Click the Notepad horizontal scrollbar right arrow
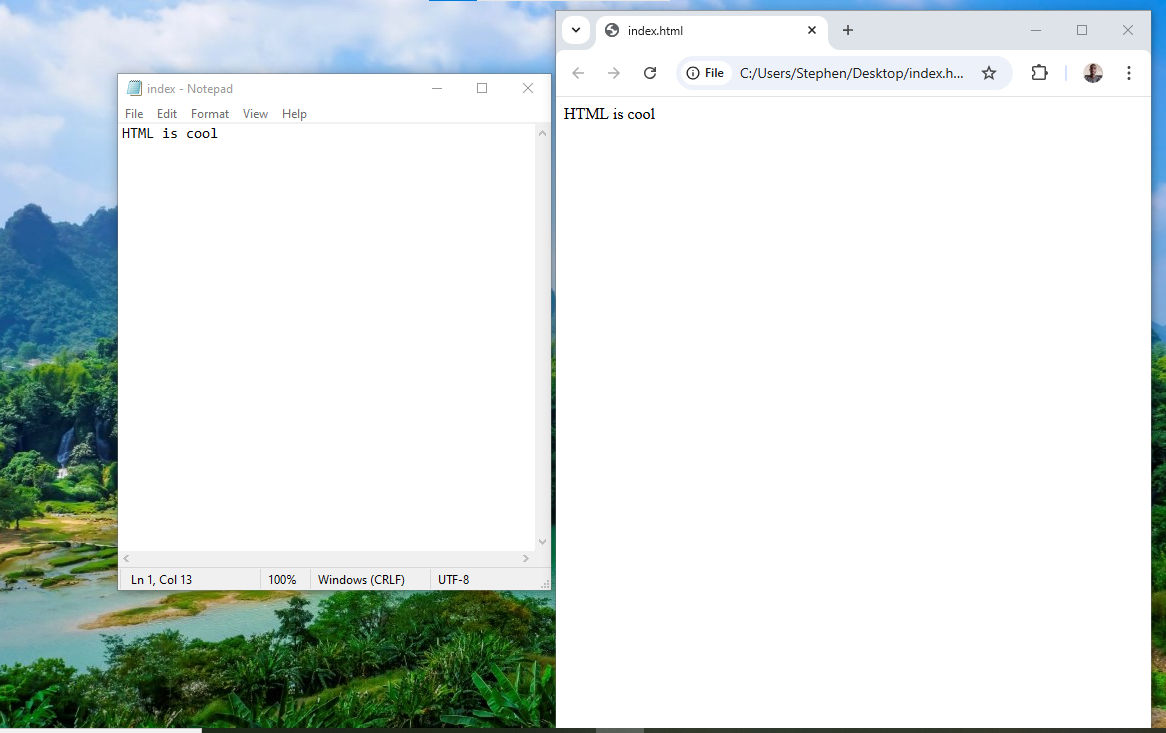The width and height of the screenshot is (1166, 733). 526,558
